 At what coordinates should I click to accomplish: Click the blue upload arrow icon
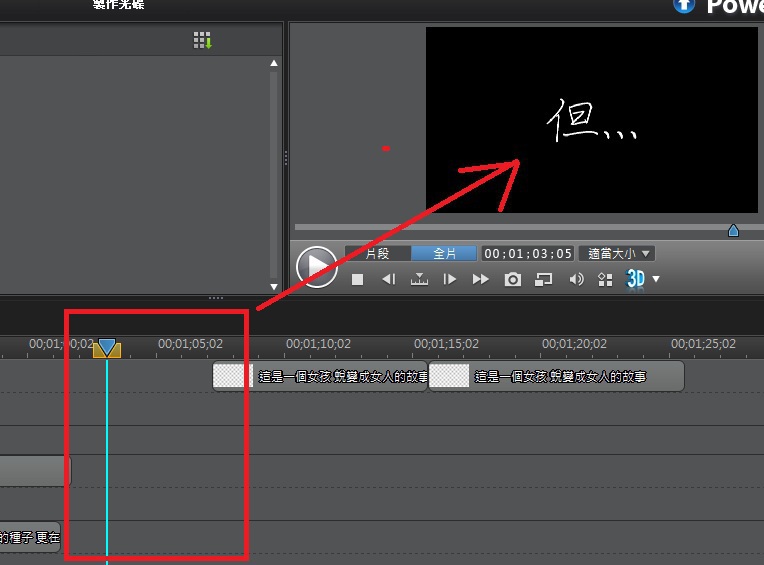(684, 5)
